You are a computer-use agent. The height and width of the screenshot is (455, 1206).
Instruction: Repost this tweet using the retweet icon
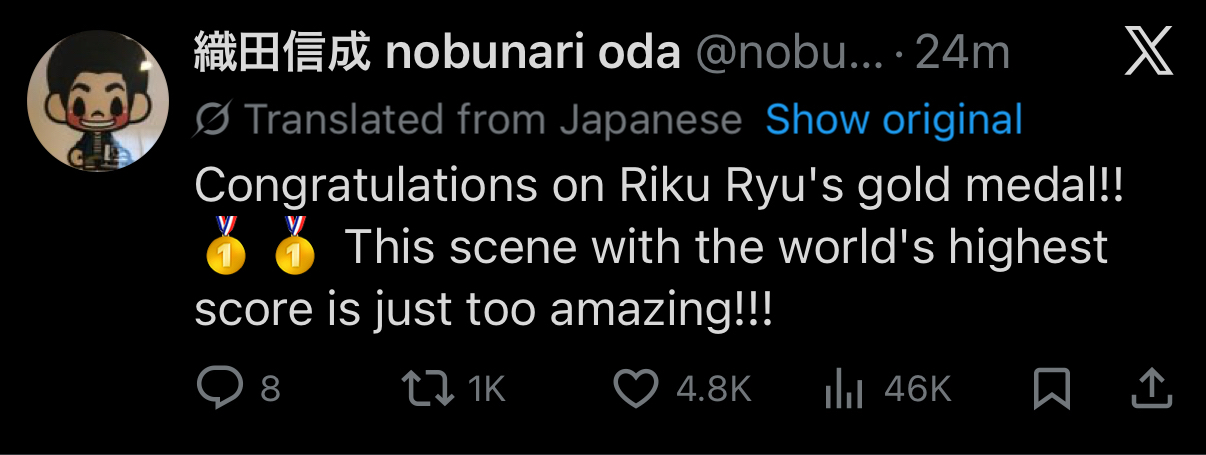(x=425, y=388)
